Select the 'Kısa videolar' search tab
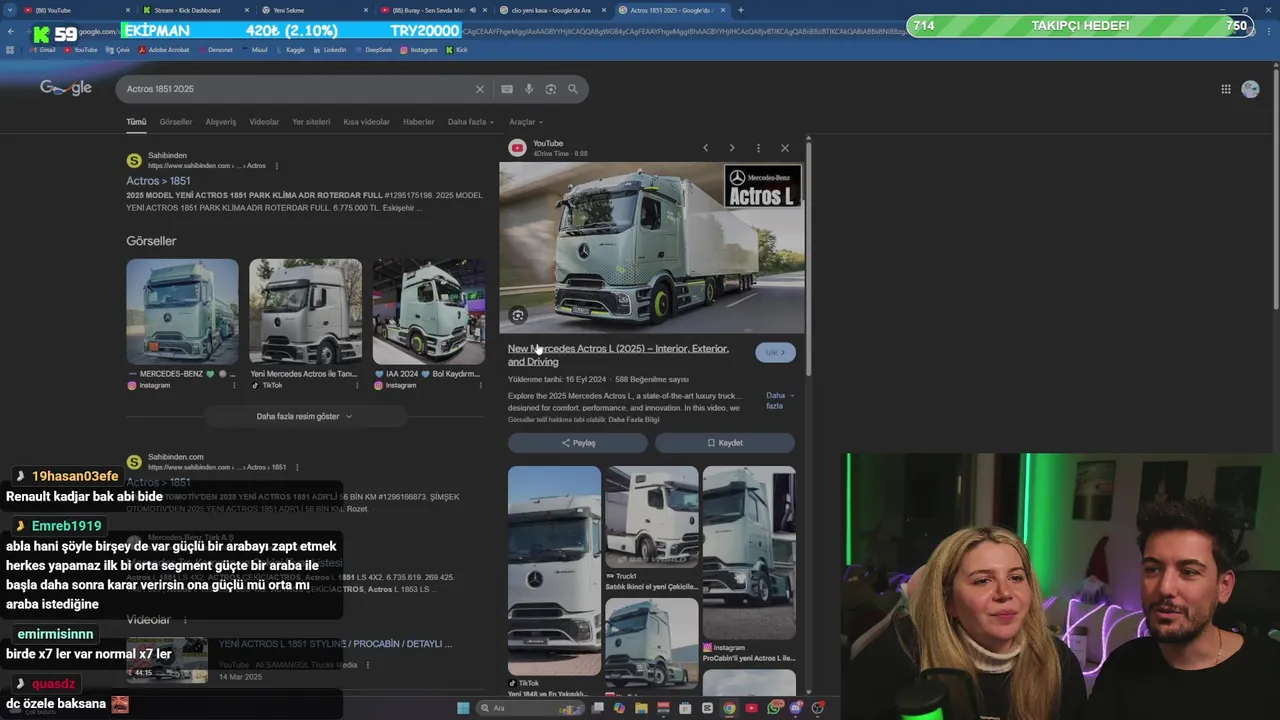1280x720 pixels. click(366, 122)
